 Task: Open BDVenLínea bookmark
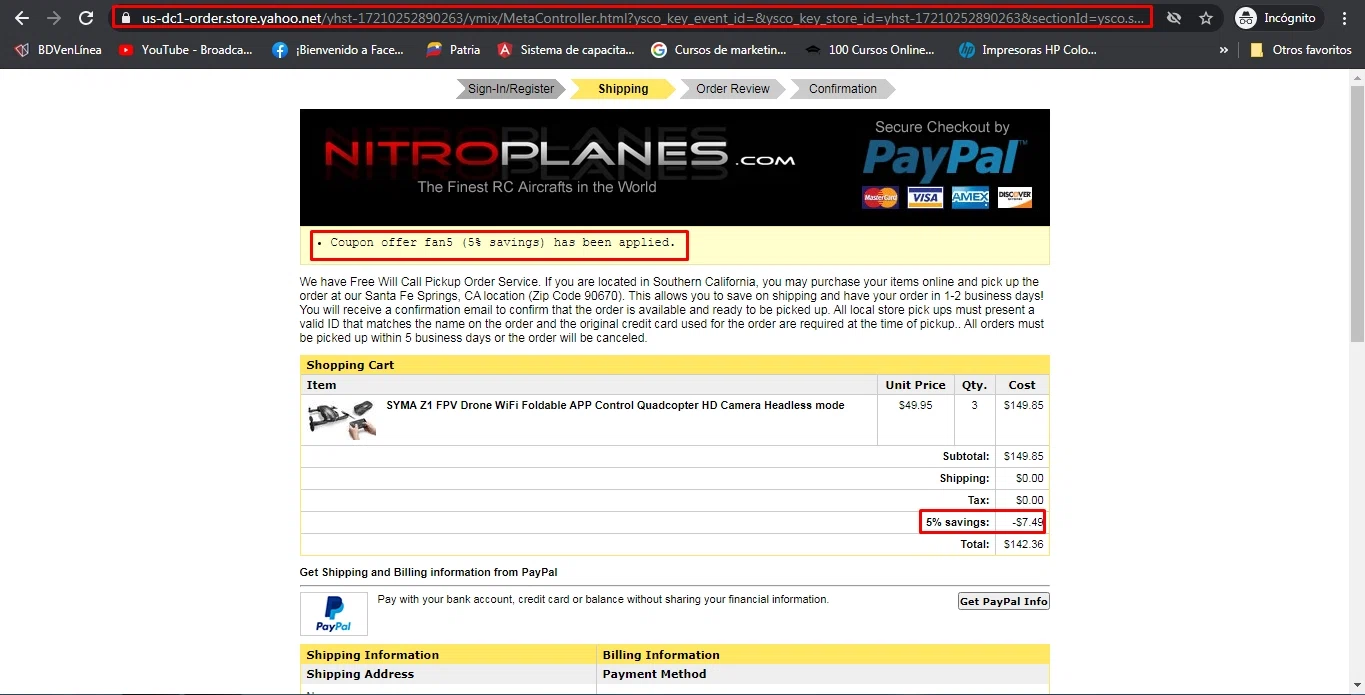[59, 49]
